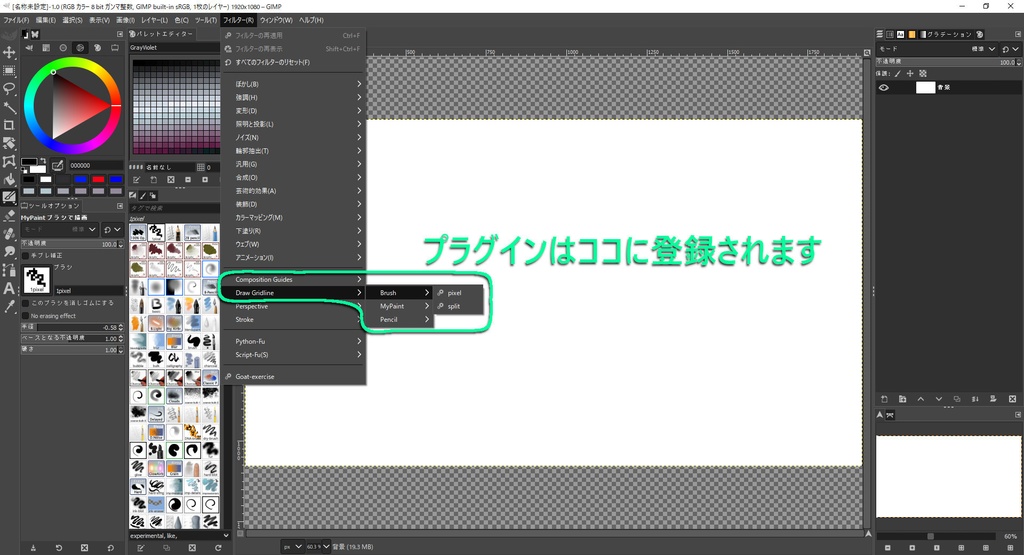Create new layer group
Image resolution: width=1024 pixels, height=555 pixels.
903,399
